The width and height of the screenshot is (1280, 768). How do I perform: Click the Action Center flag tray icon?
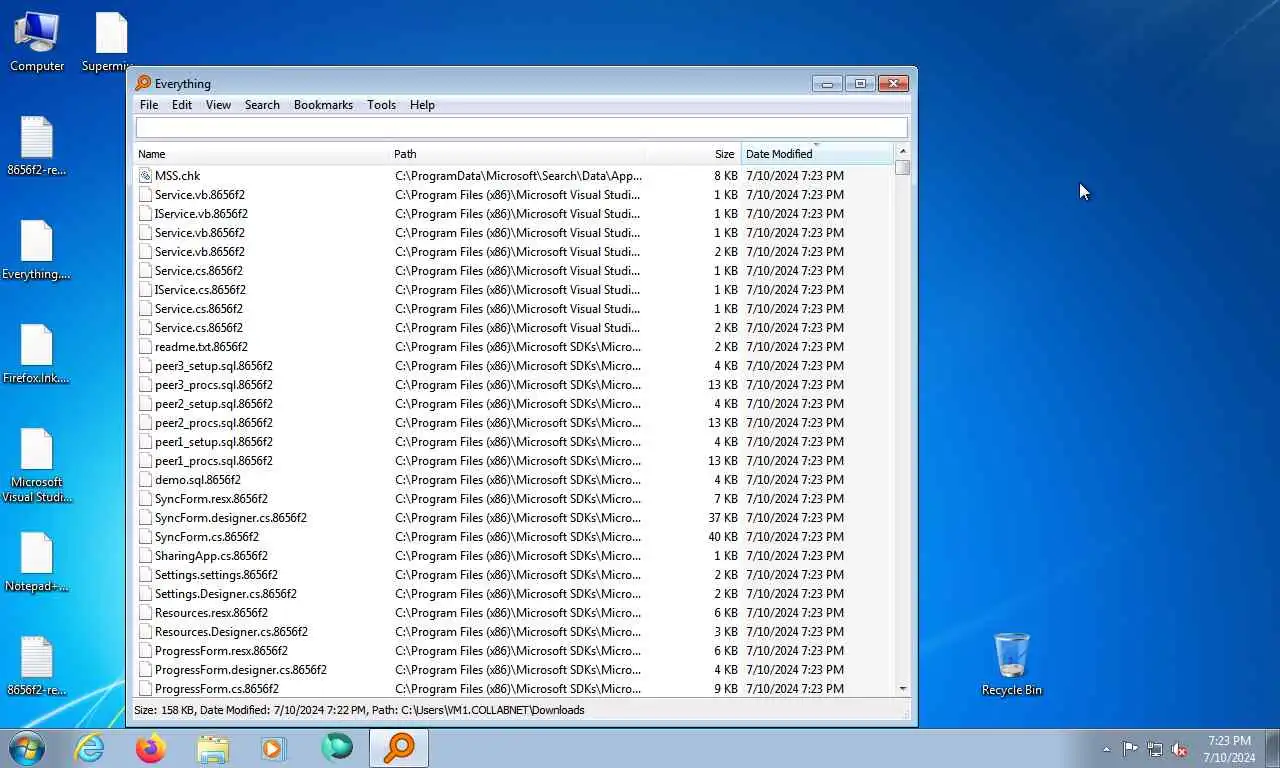1130,749
